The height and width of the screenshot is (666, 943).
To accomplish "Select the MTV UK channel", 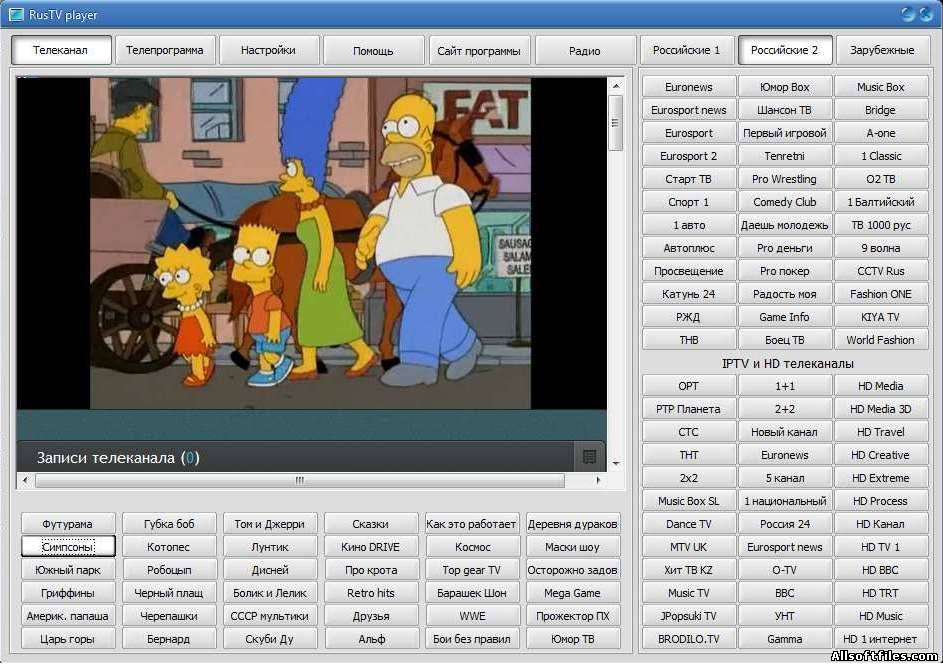I will (x=689, y=546).
